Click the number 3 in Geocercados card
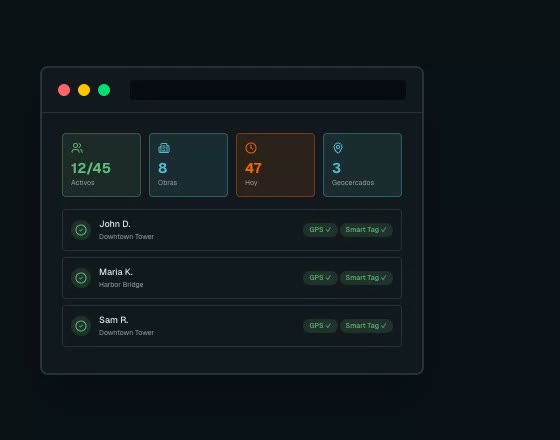This screenshot has height=440, width=560. 336,168
